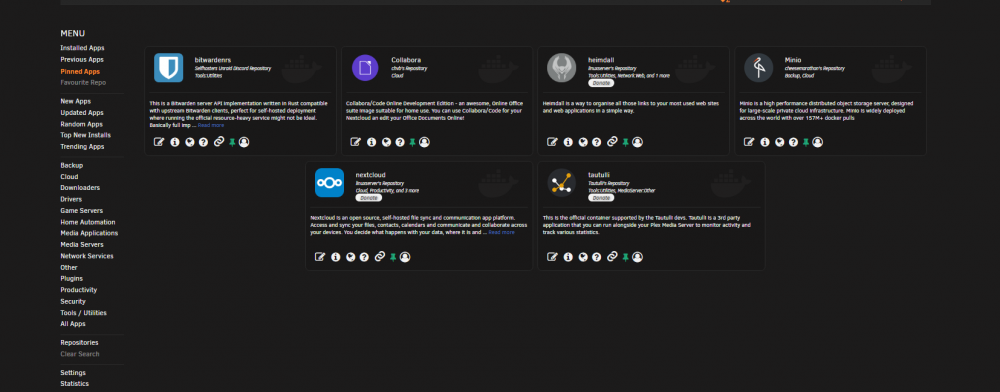Screen dimensions: 1000x392
Task: Open the edit icon on the tautulli card
Action: click(552, 257)
